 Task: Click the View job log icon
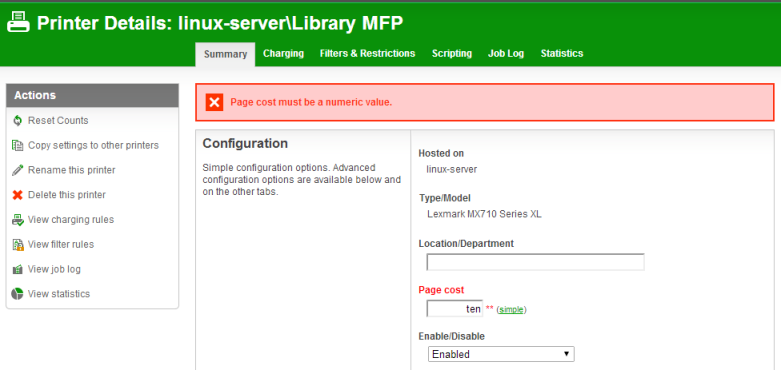point(17,269)
